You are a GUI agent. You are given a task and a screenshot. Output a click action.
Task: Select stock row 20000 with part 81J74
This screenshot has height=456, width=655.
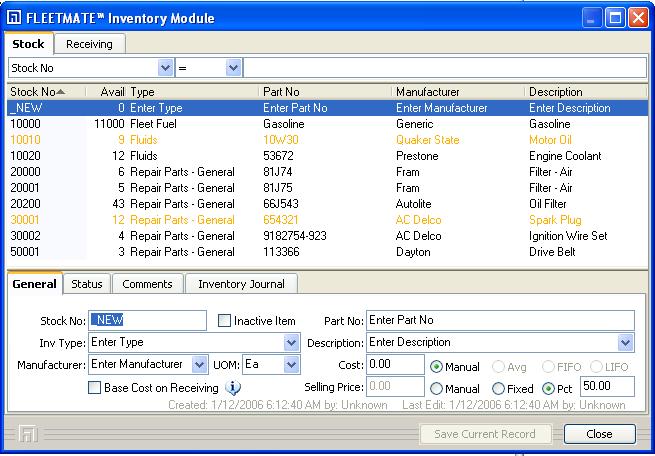328,172
